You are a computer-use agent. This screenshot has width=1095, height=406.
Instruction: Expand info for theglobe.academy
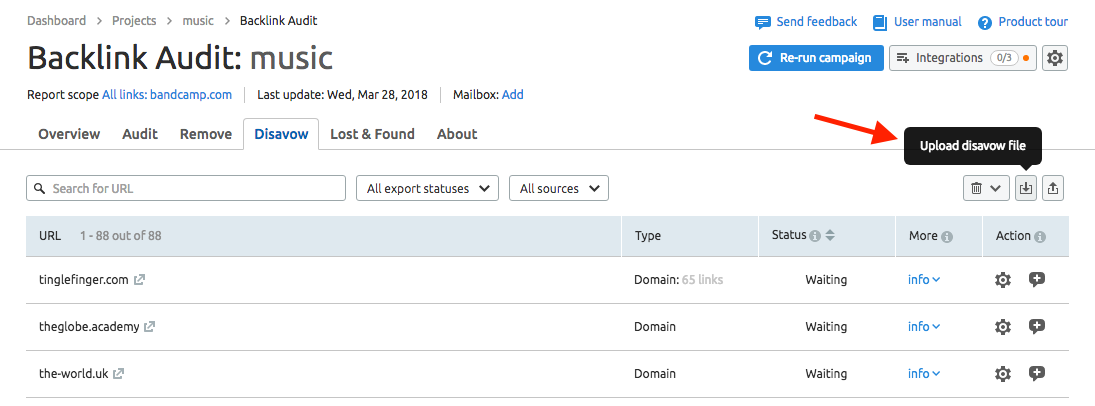click(924, 326)
